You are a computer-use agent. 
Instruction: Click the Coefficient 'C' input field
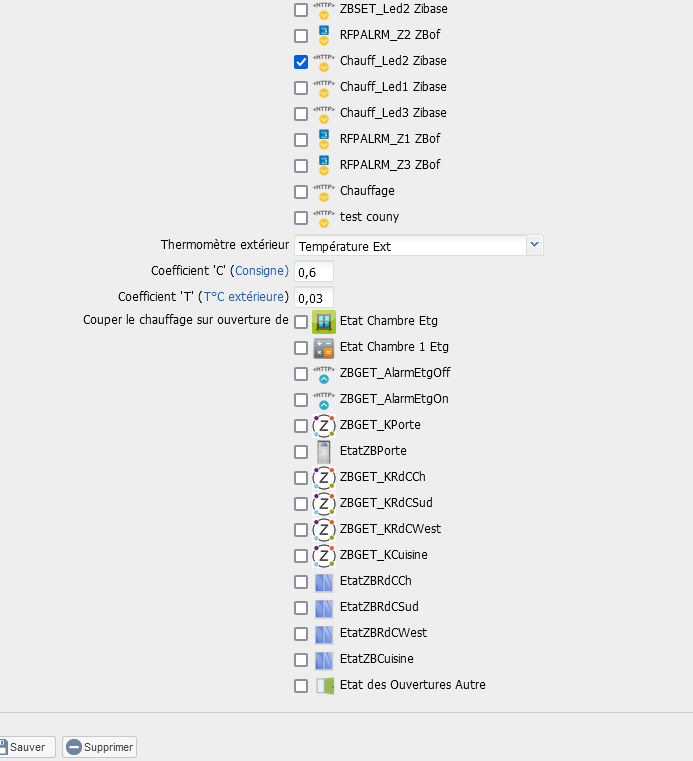click(313, 272)
